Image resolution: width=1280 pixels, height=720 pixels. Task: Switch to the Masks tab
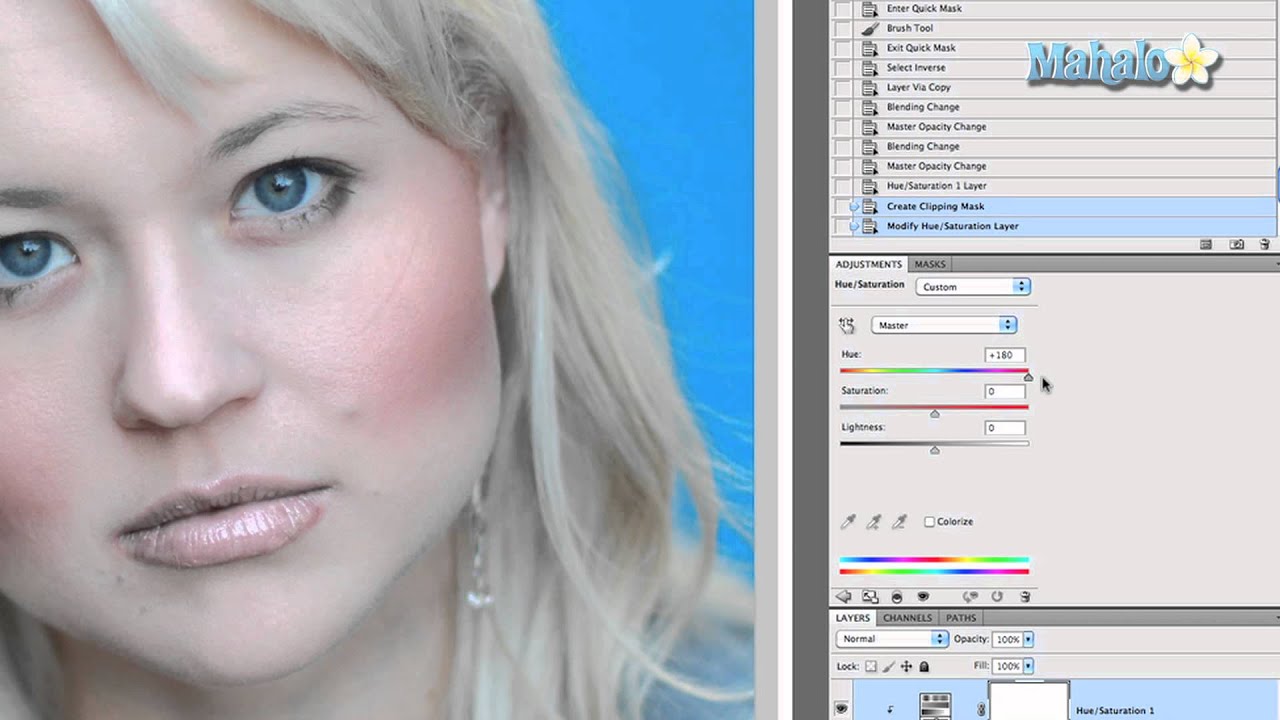point(930,264)
